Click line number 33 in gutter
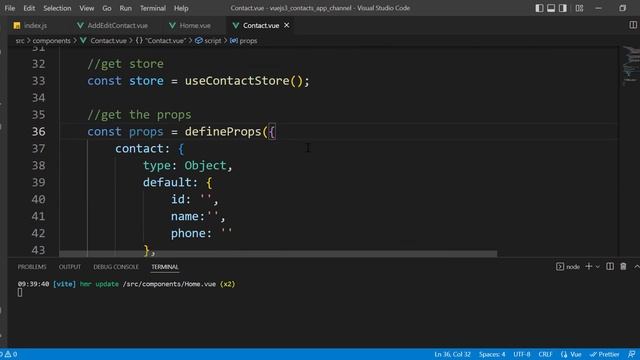Image resolution: width=640 pixels, height=360 pixels. pyautogui.click(x=38, y=81)
